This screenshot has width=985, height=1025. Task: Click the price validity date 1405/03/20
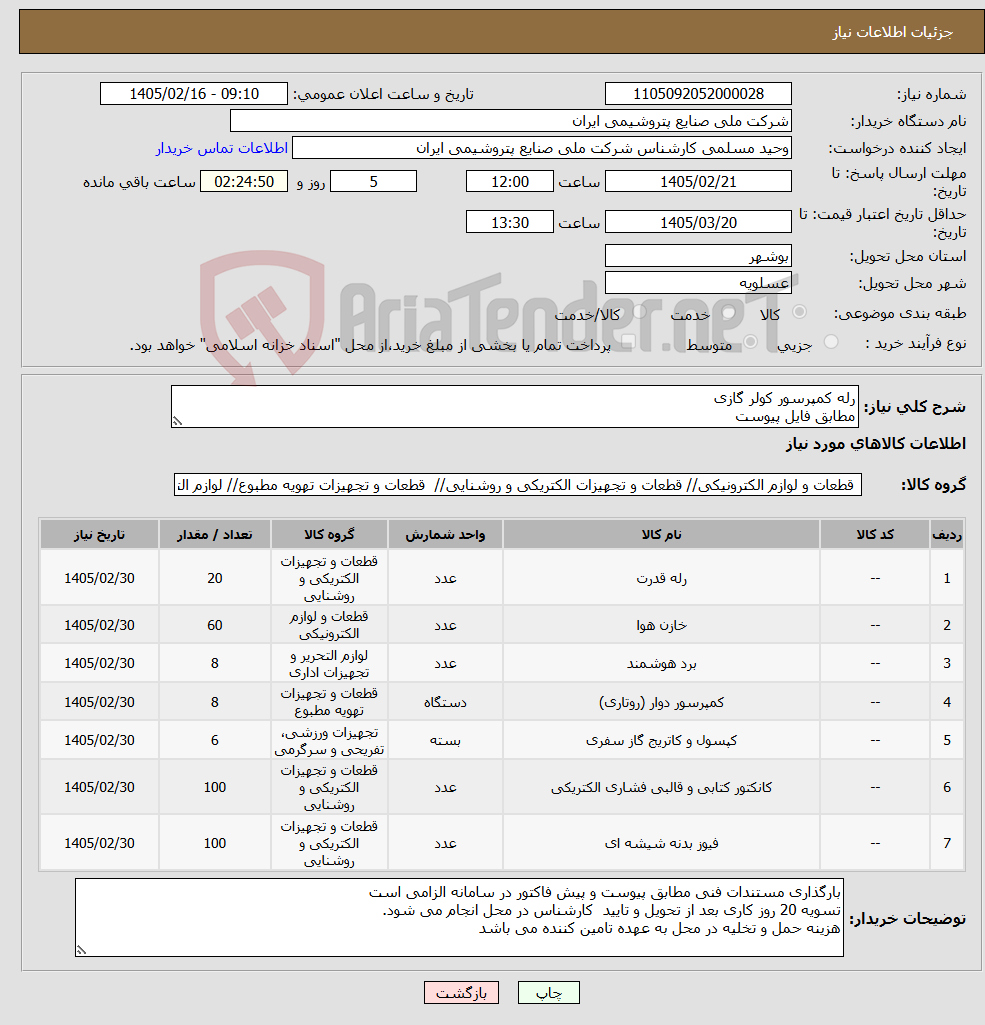click(698, 222)
